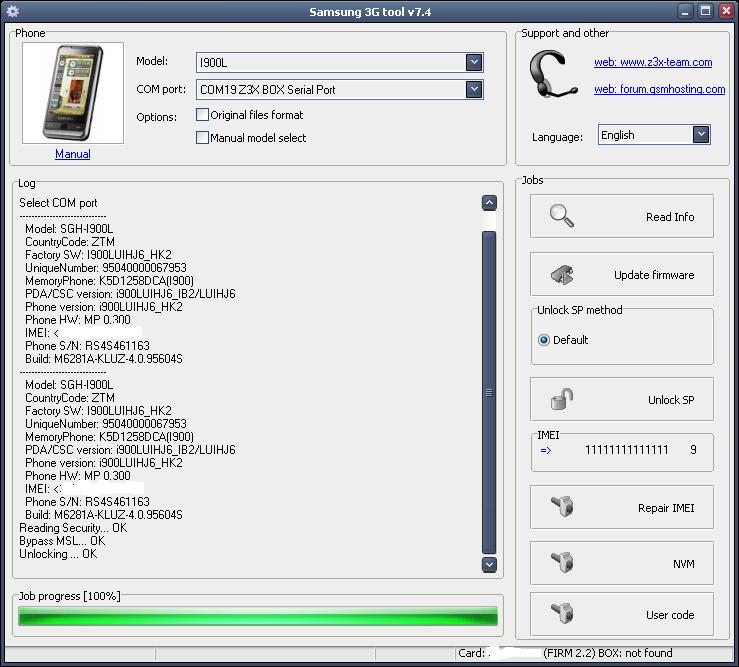The width and height of the screenshot is (739, 667).
Task: Click the open padlock icon on Unlock SP
Action: [x=562, y=399]
